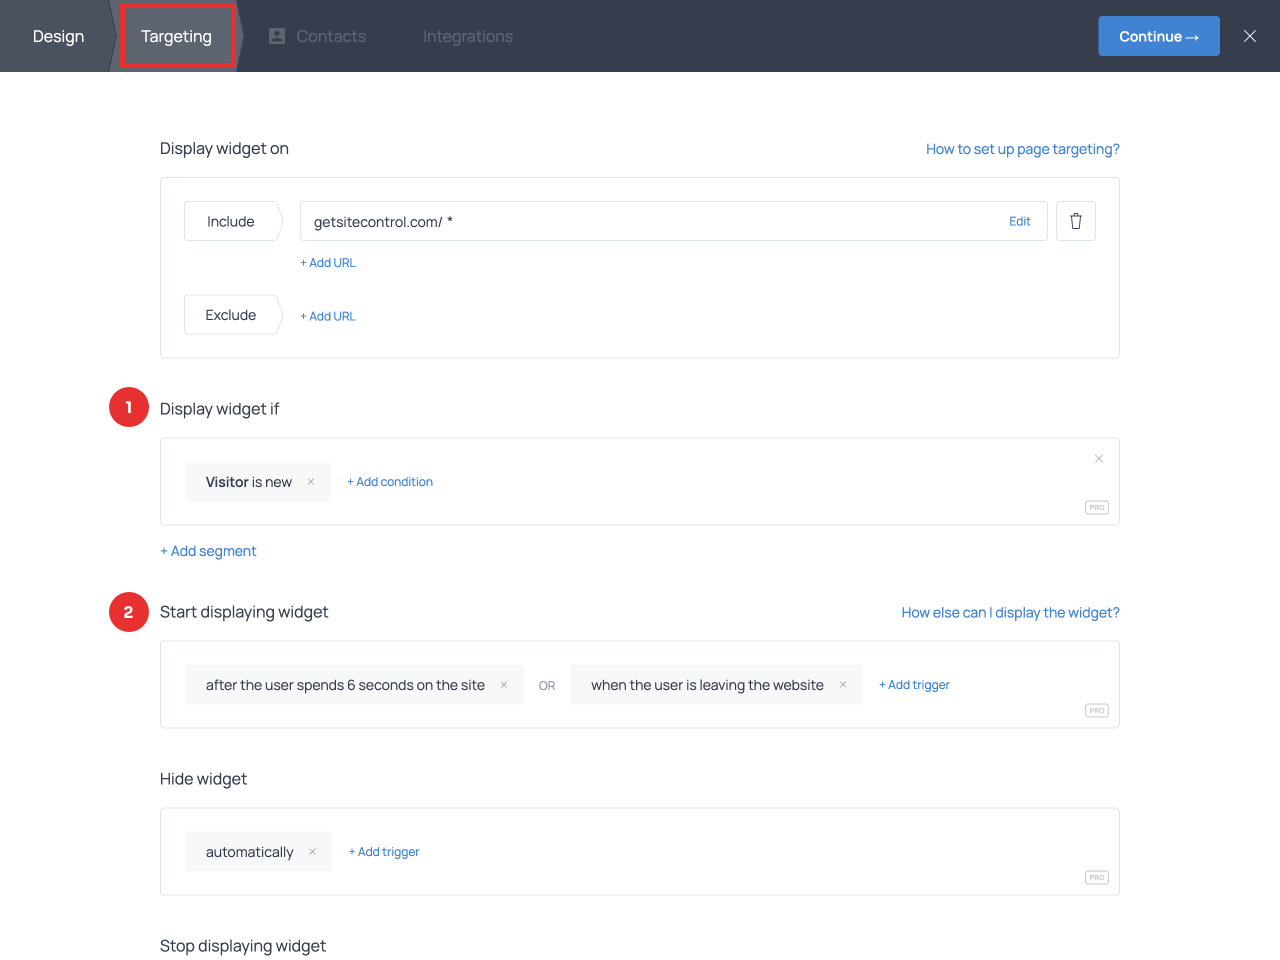Remove the 'Visitor is new' condition
Screen dimensions: 1280x960
pos(311,482)
